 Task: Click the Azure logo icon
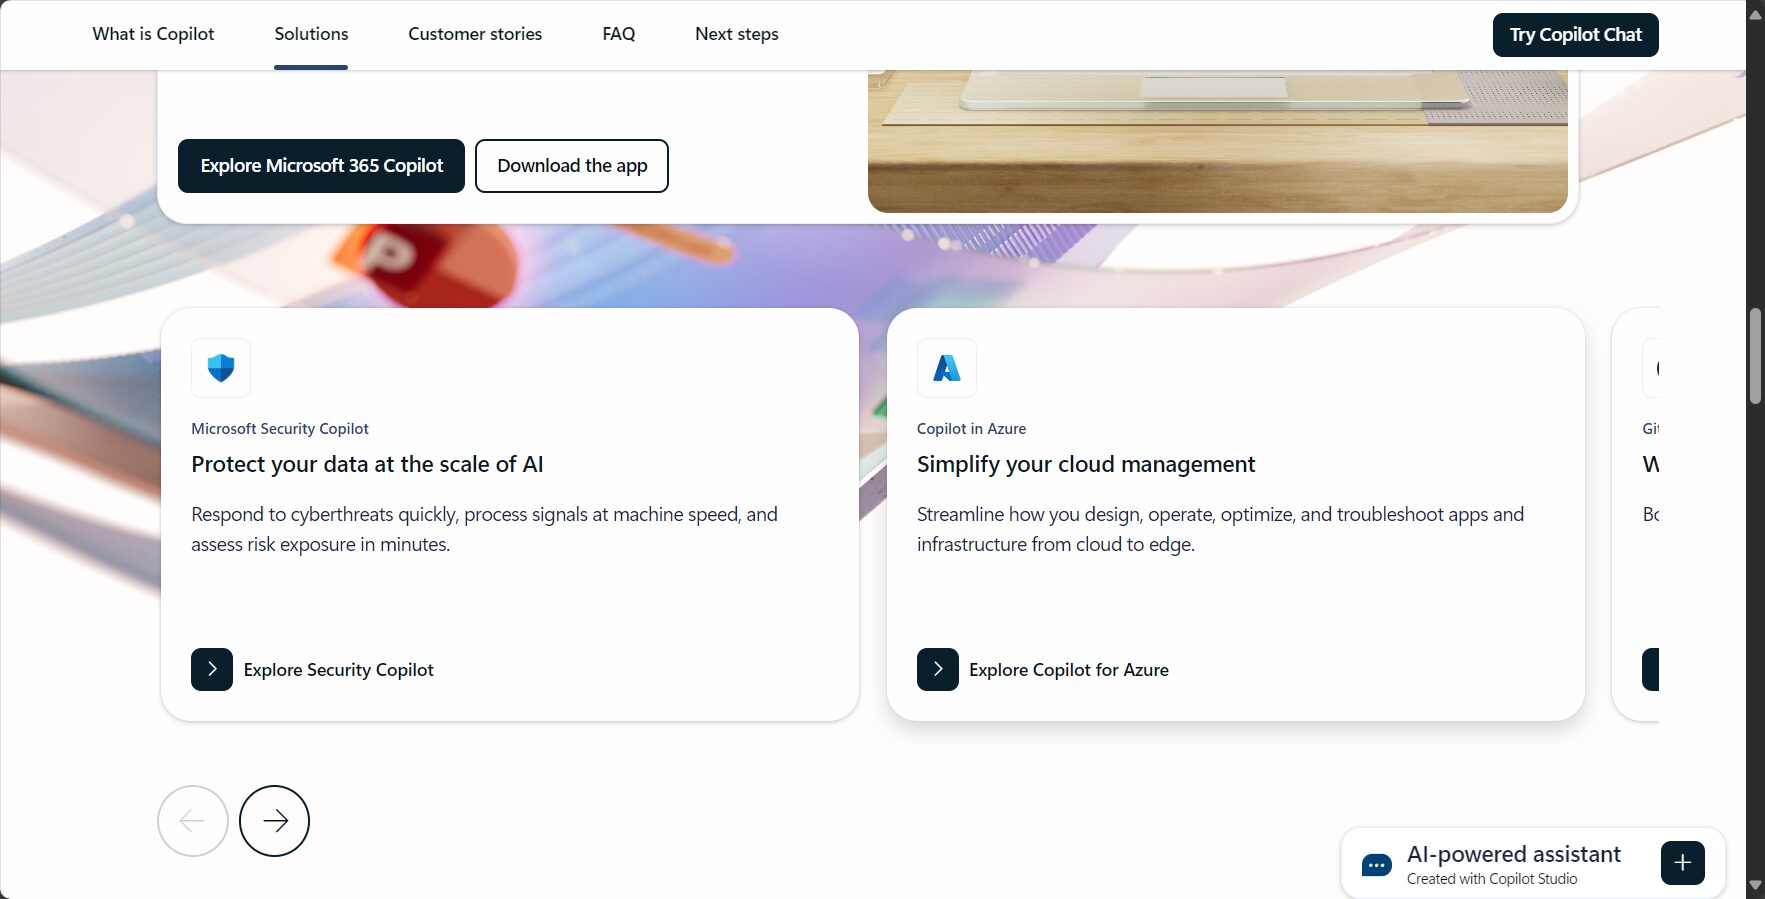tap(947, 368)
